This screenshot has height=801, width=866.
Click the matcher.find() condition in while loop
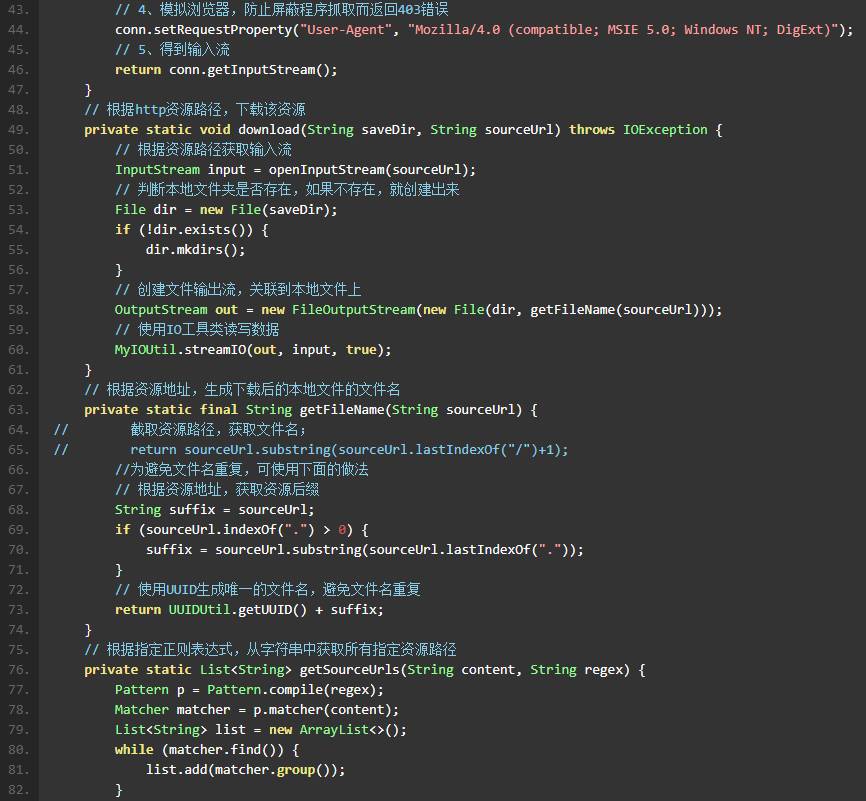coord(223,749)
